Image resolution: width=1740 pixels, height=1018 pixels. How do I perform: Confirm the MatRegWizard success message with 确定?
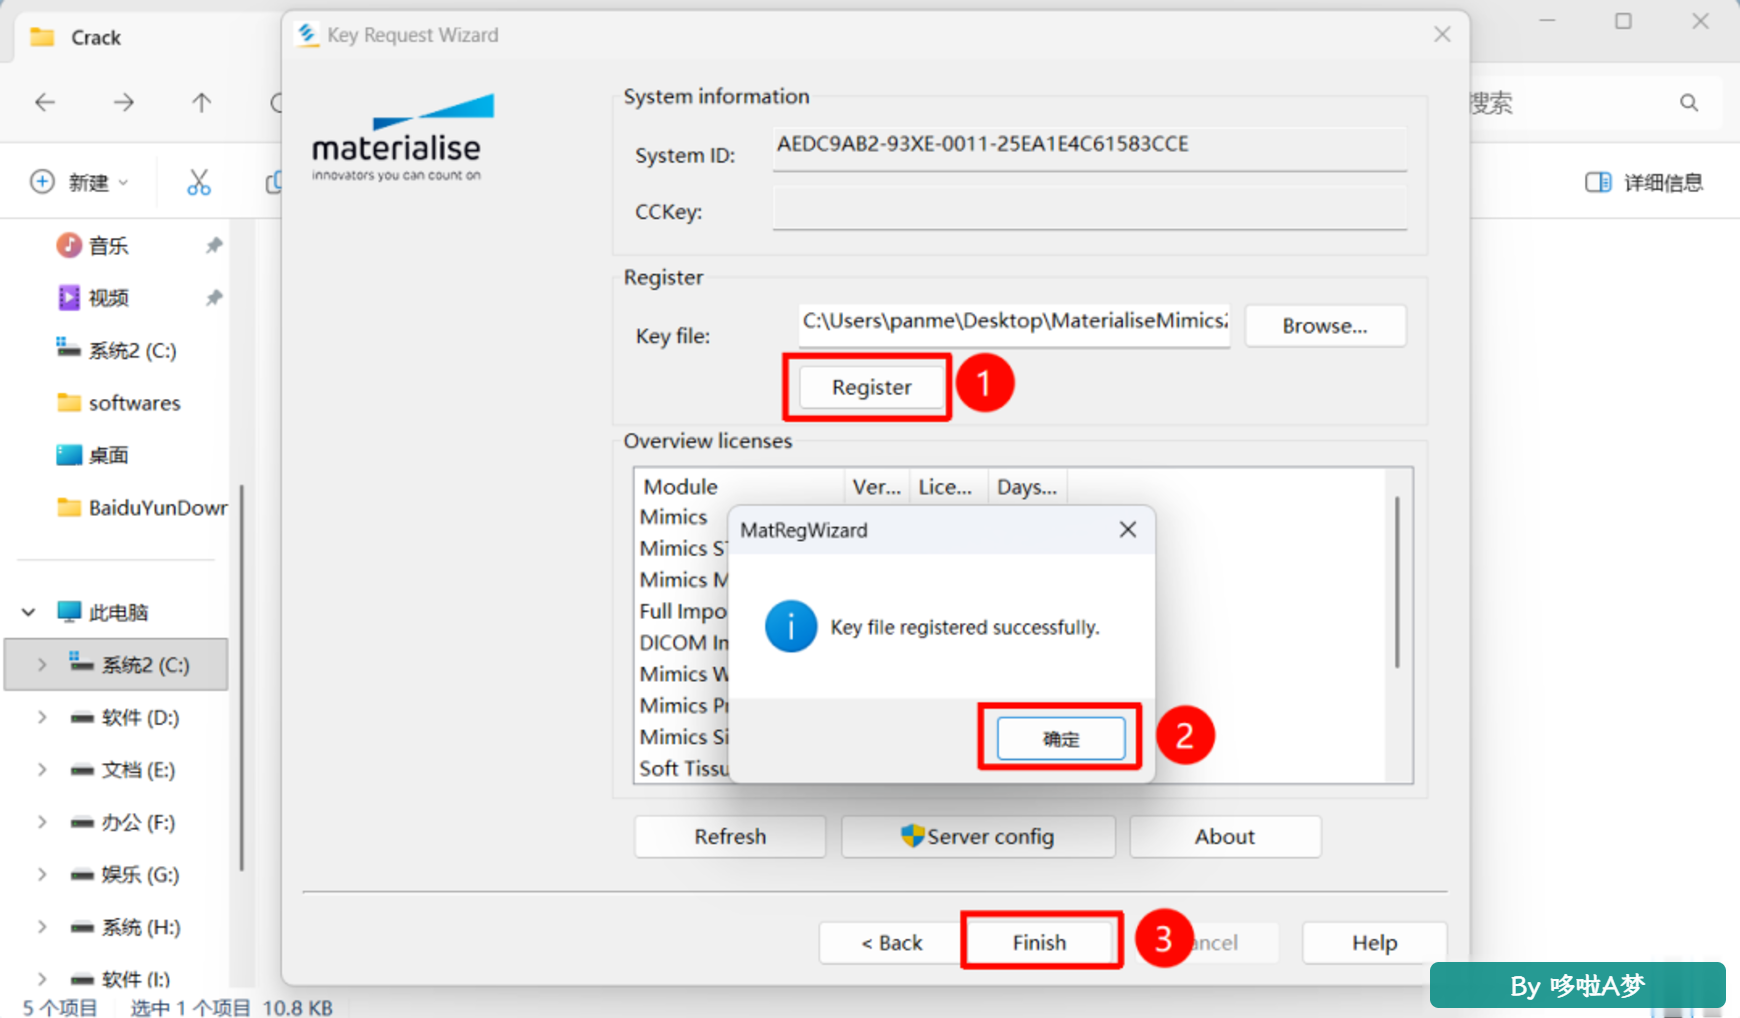1060,739
